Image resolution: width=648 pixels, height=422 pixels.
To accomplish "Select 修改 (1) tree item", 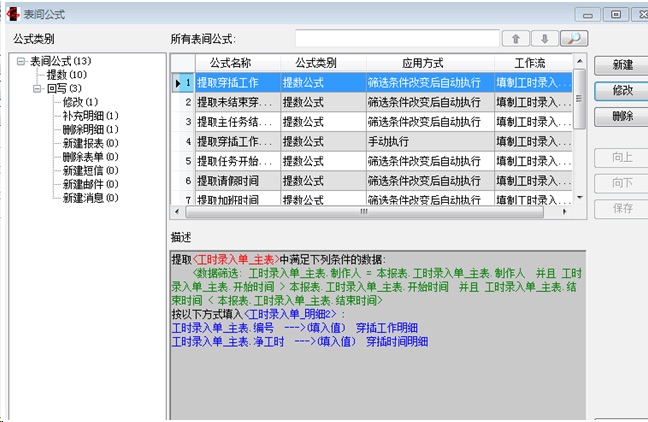I will tap(79, 102).
